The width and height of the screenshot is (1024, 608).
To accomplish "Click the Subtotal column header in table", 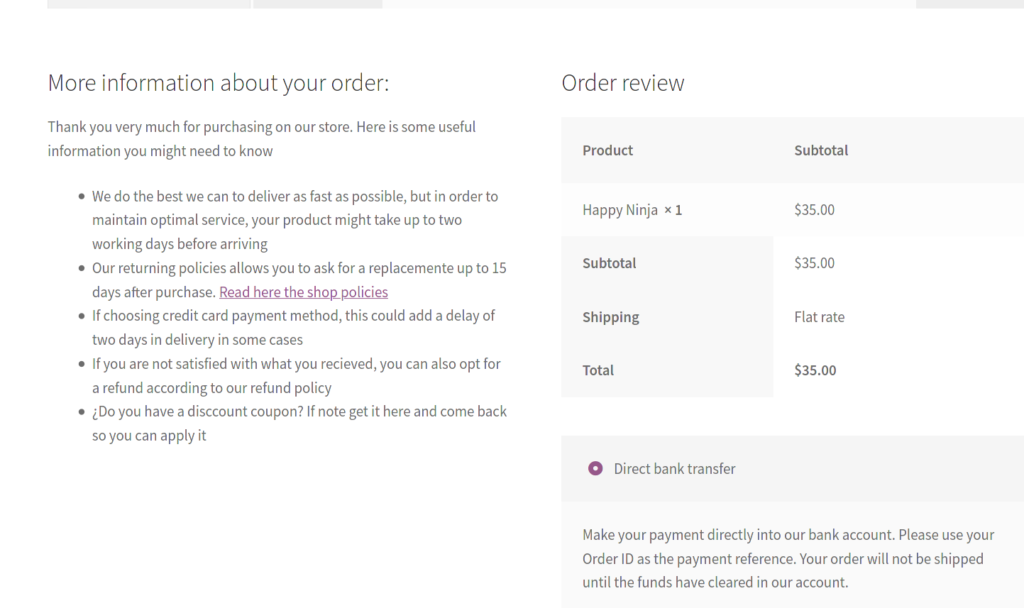I will 821,150.
